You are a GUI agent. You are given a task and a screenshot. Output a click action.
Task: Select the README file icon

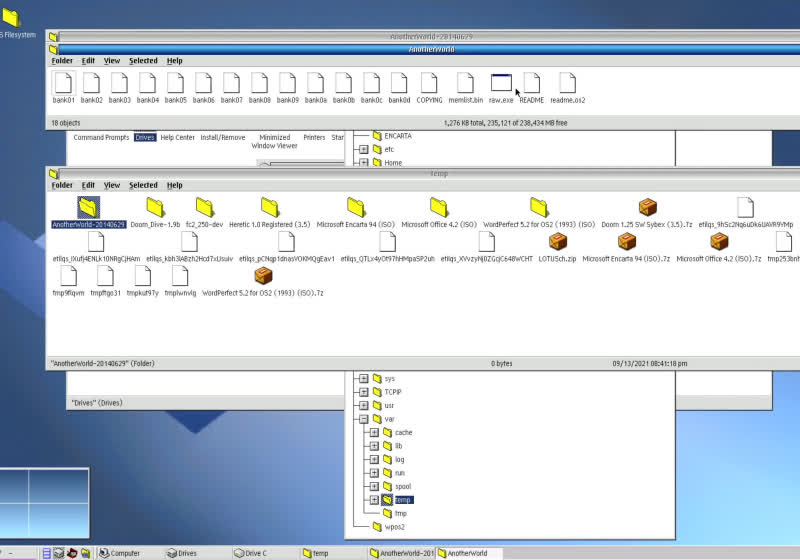[x=531, y=83]
